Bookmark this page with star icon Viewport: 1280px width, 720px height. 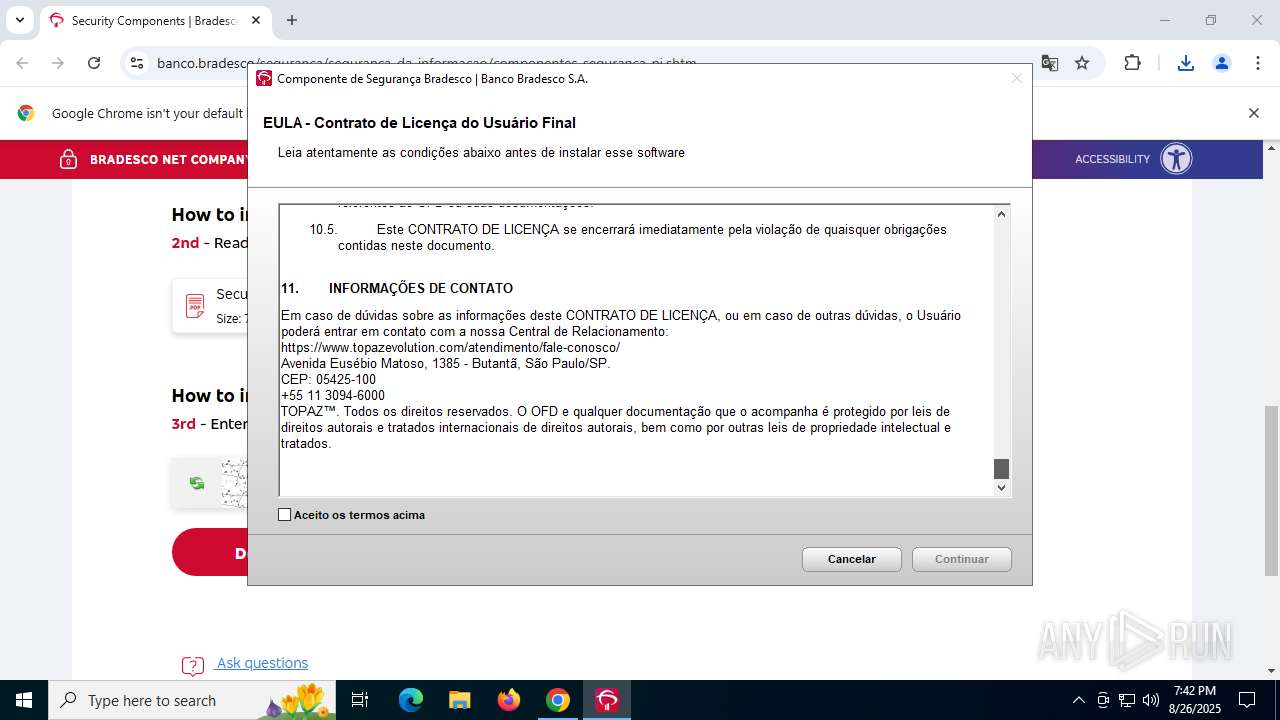click(x=1082, y=63)
